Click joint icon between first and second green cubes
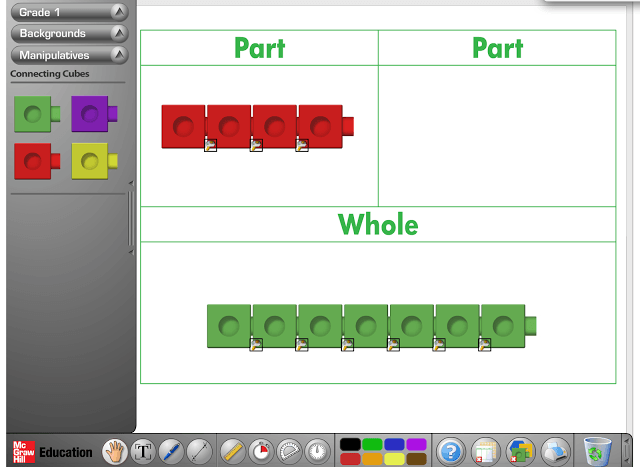640x467 pixels. tap(256, 345)
